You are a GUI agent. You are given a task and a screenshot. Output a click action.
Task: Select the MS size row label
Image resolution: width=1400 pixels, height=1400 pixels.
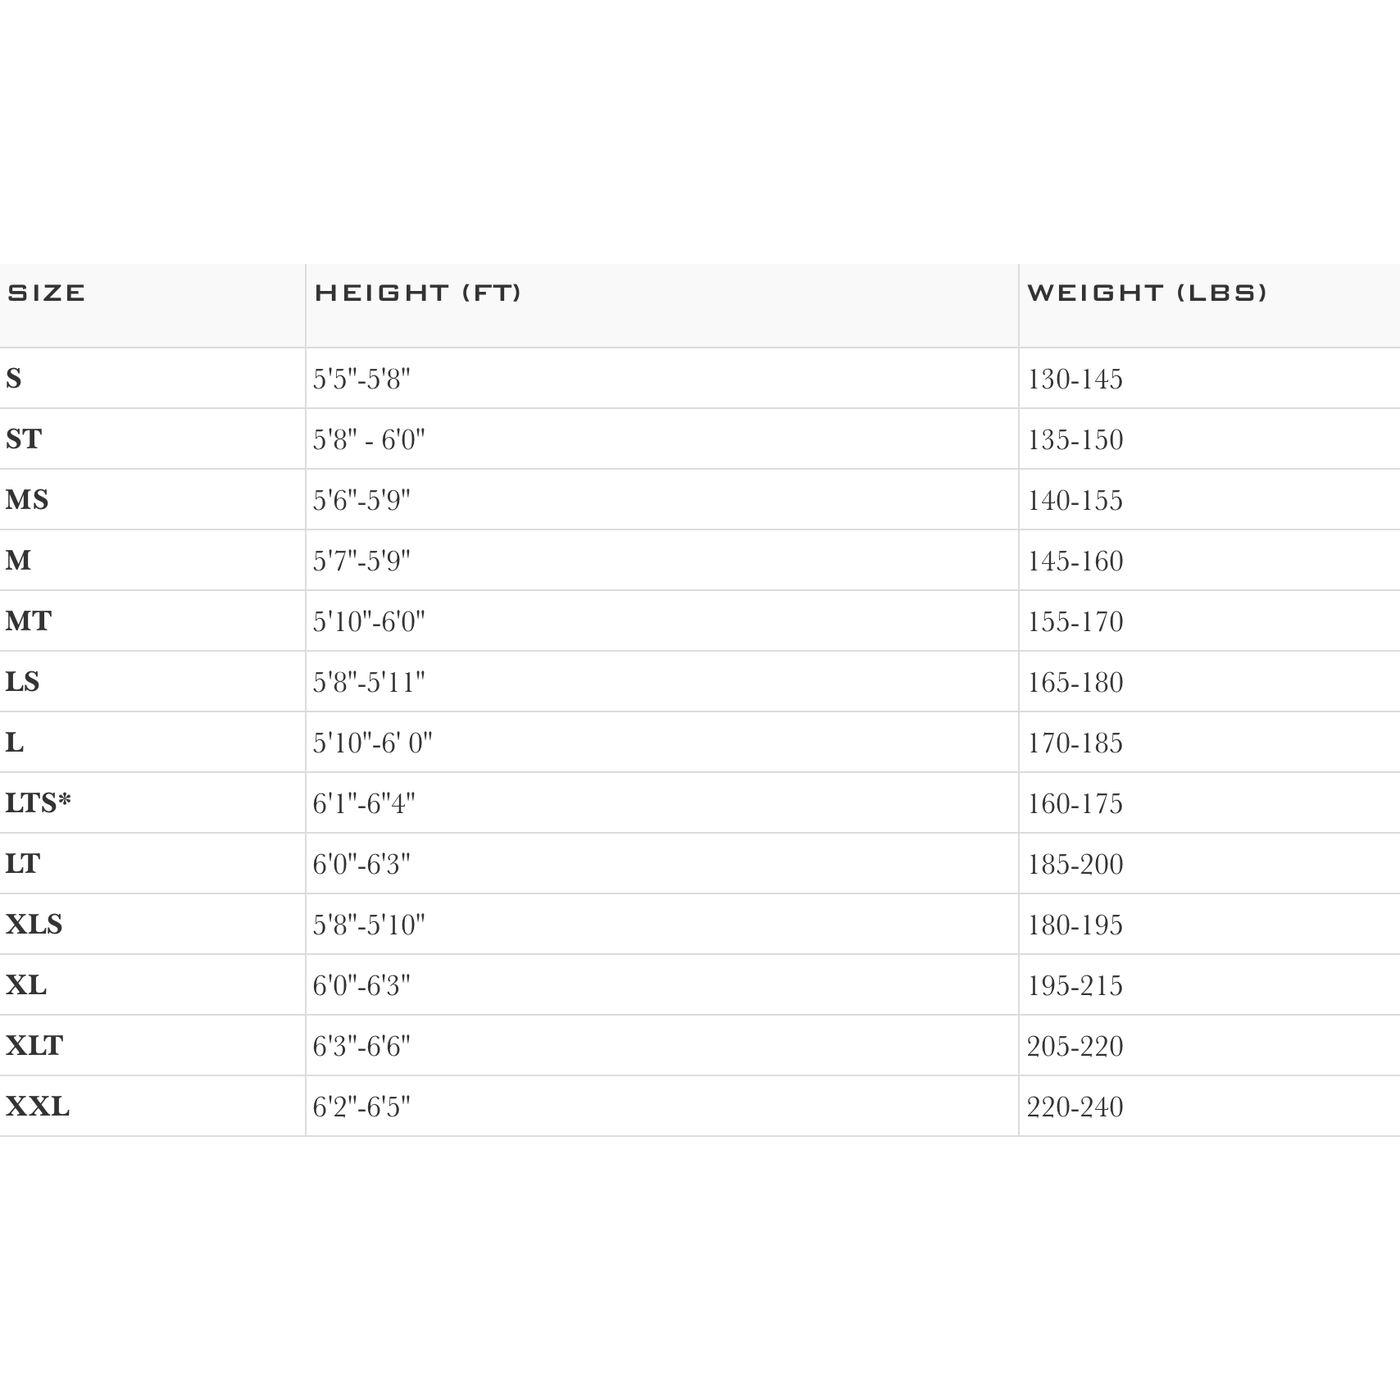click(x=27, y=500)
